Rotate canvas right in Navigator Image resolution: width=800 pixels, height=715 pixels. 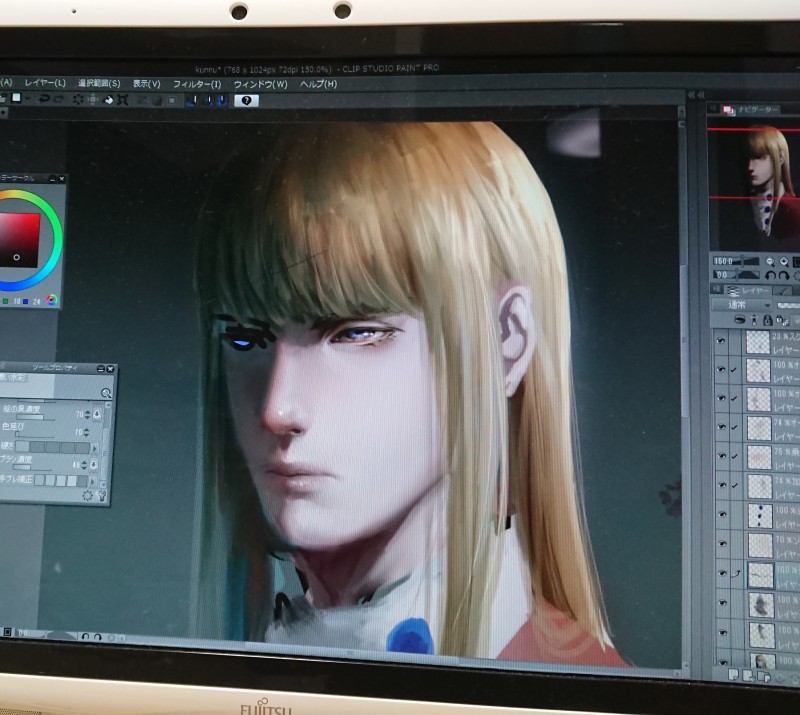783,276
